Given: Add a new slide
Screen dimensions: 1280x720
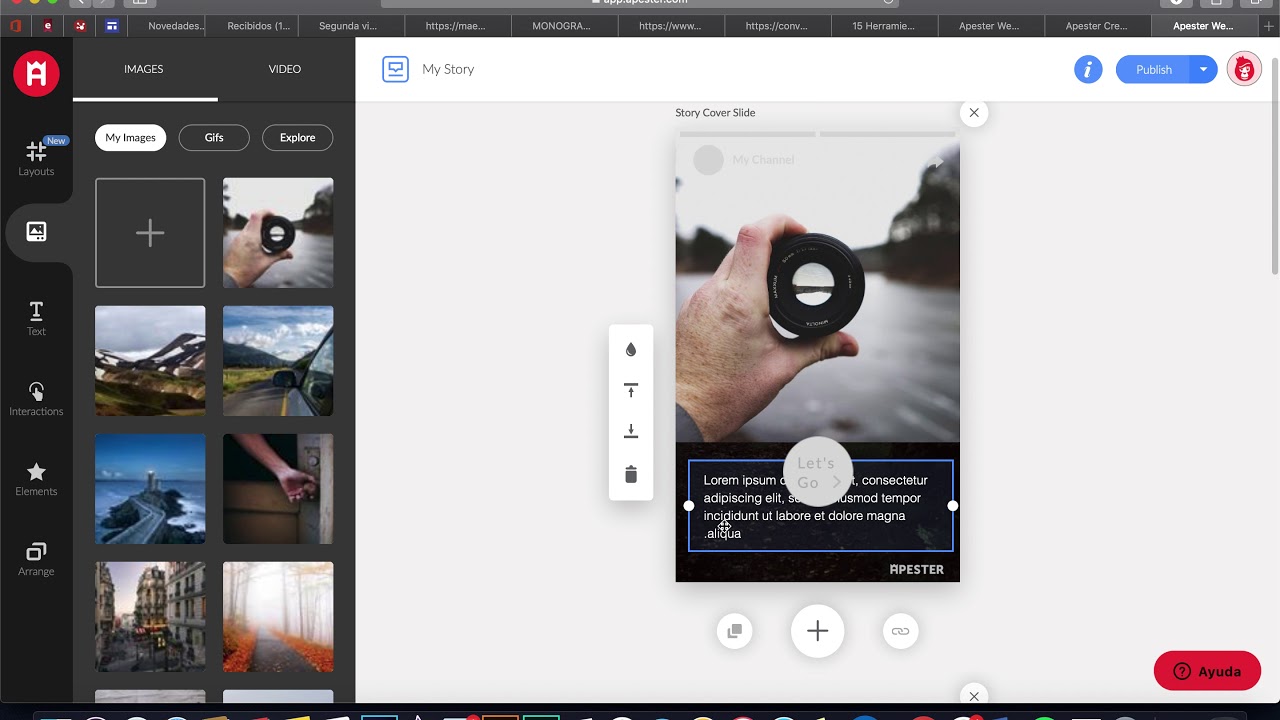Looking at the screenshot, I should point(818,631).
